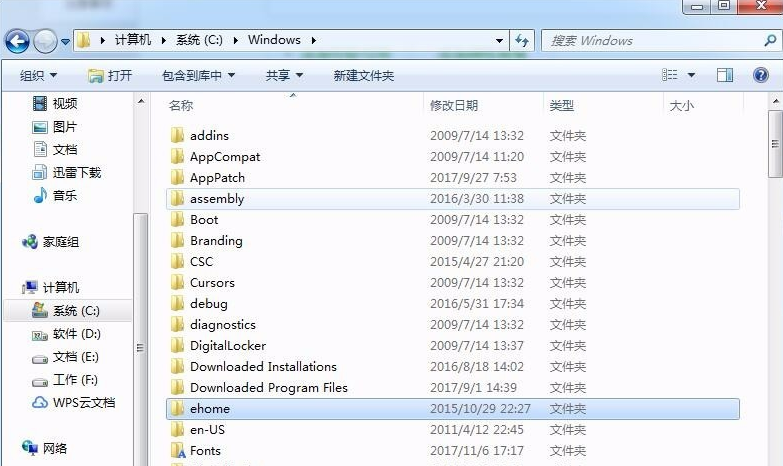Click inside the 搜索 Windows search box

pyautogui.click(x=650, y=41)
